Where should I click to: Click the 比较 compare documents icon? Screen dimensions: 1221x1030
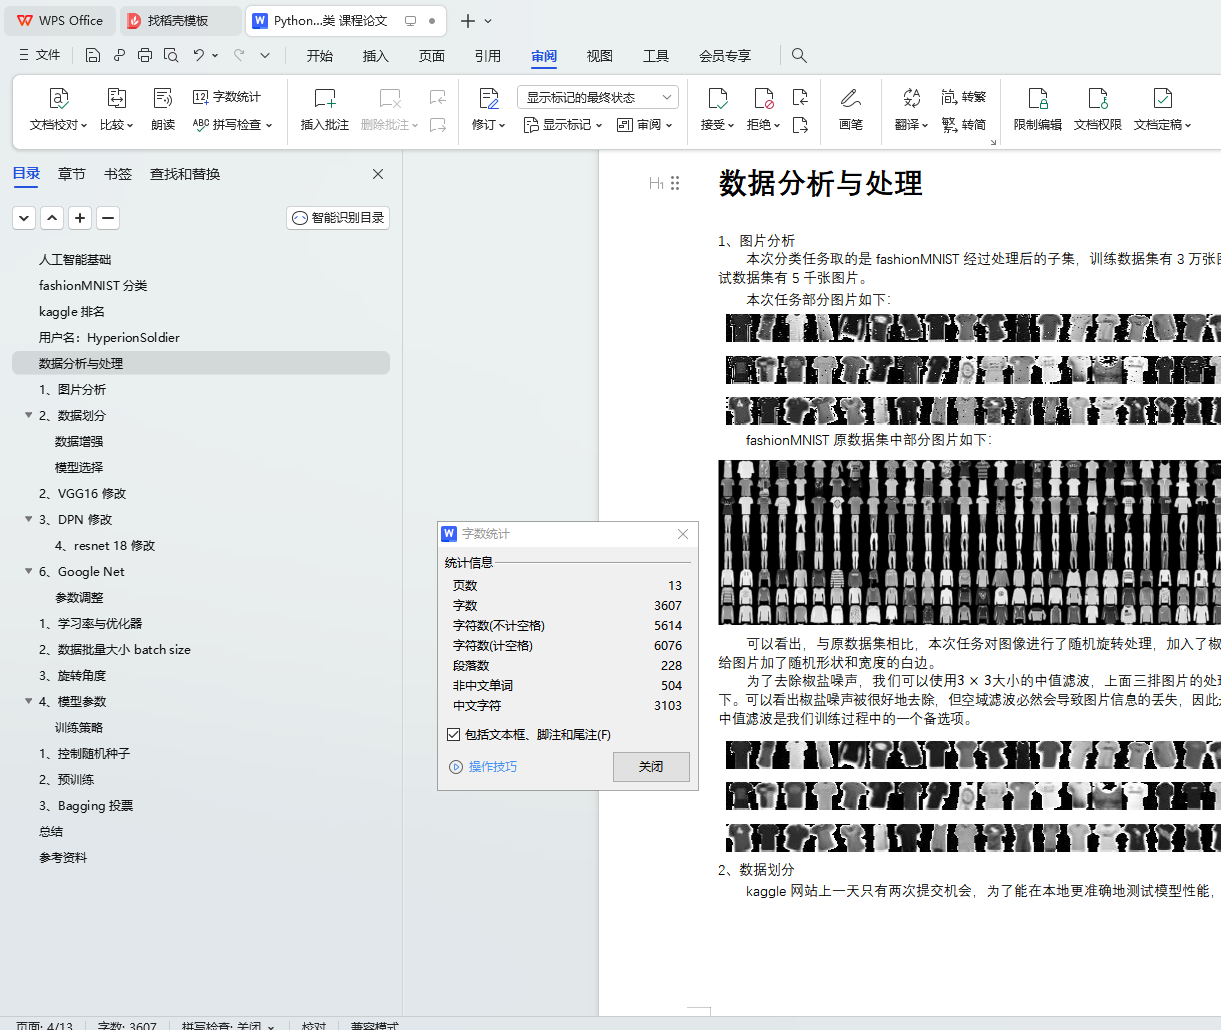point(116,98)
